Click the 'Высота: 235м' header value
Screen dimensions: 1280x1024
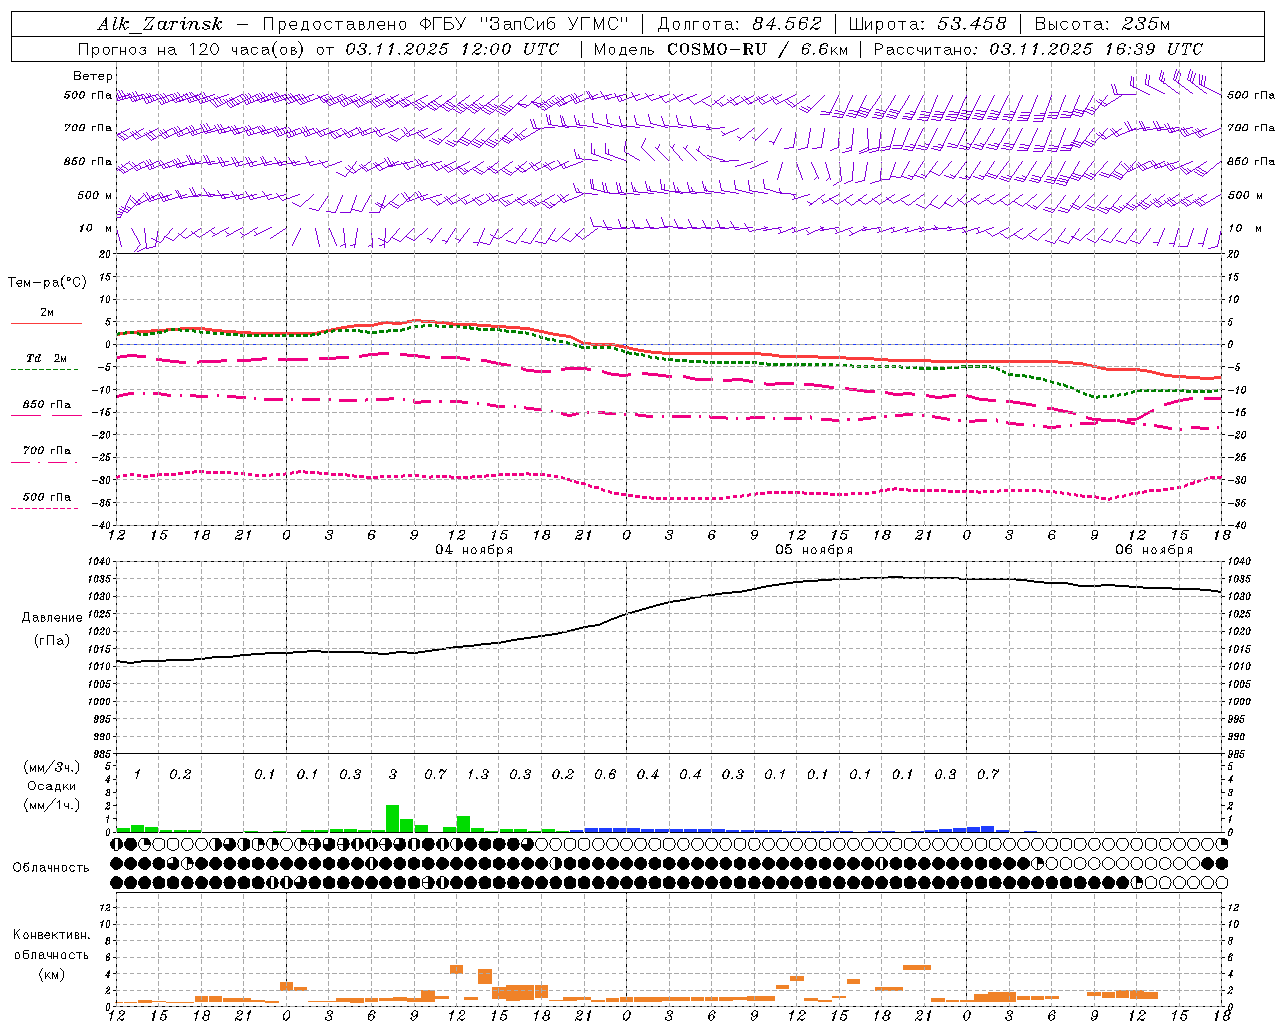coord(1103,24)
